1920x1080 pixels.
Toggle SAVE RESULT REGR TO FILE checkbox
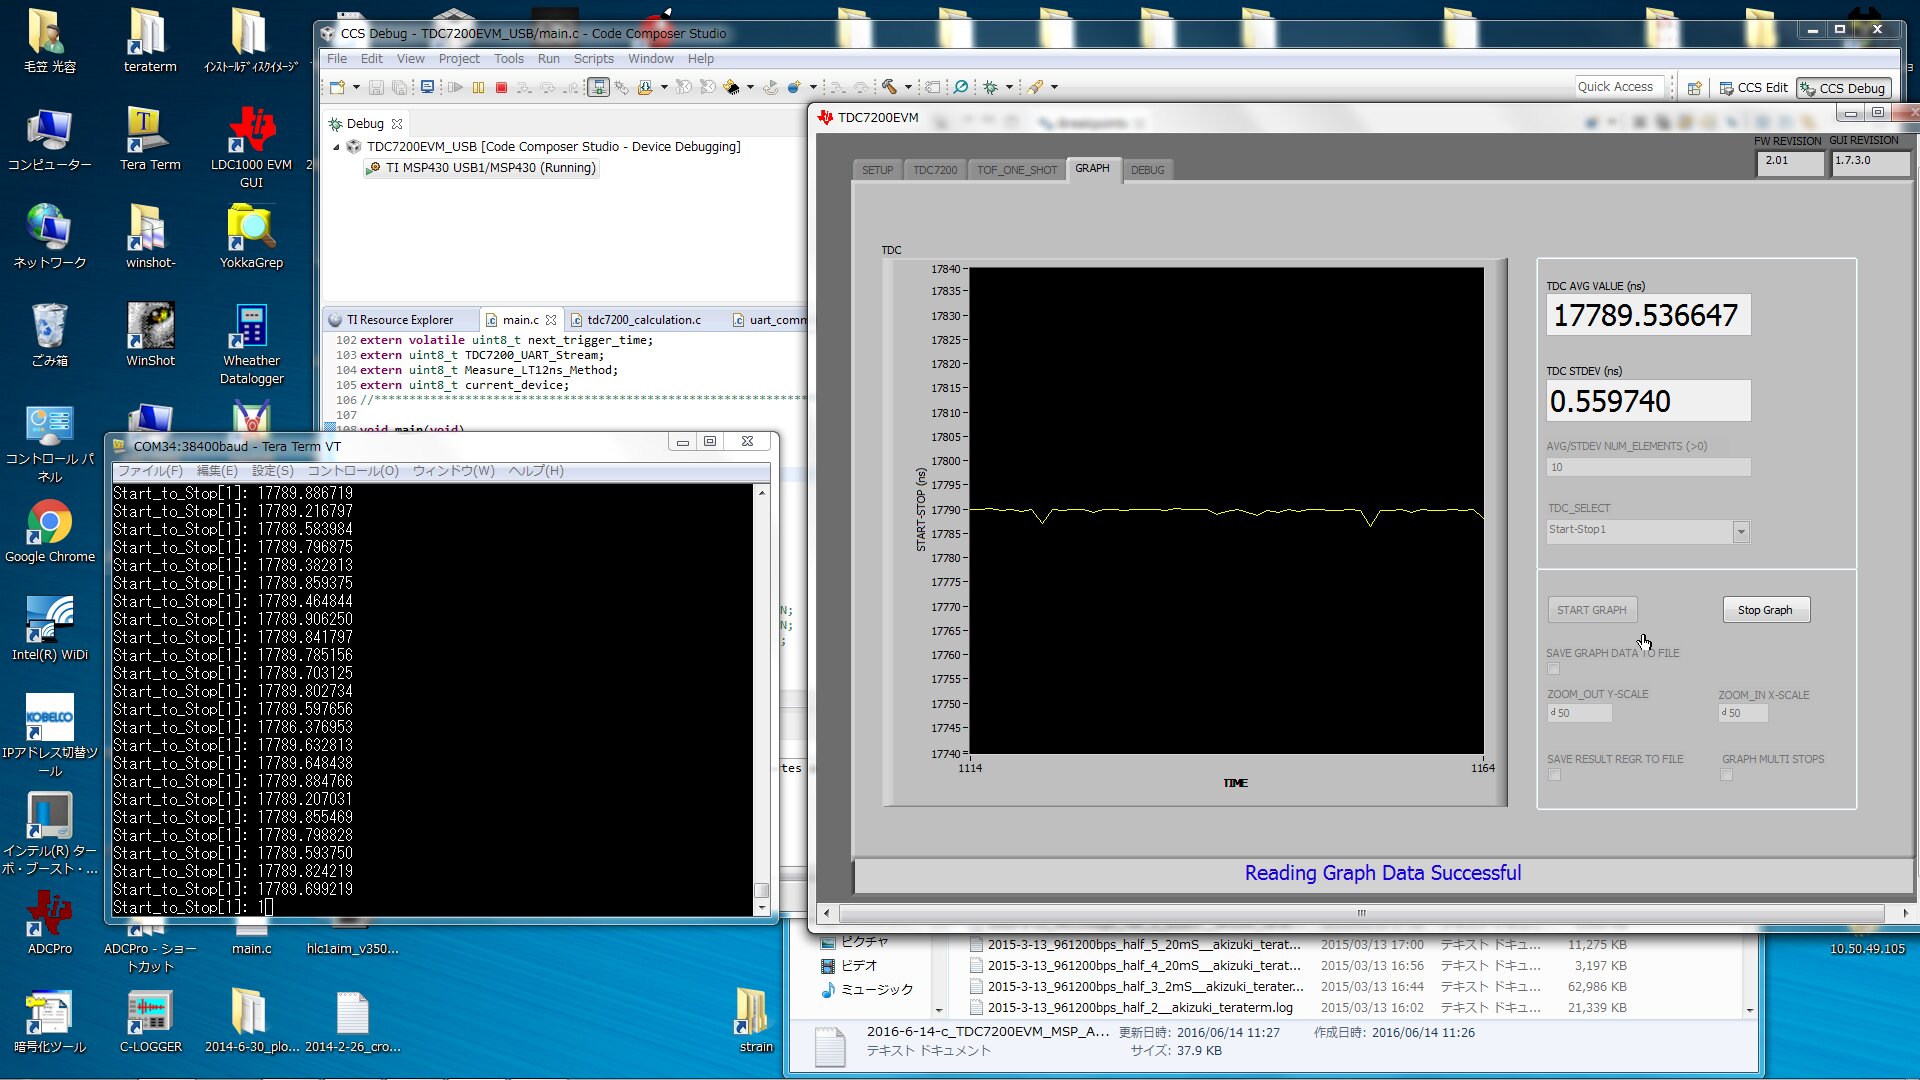pyautogui.click(x=1554, y=775)
